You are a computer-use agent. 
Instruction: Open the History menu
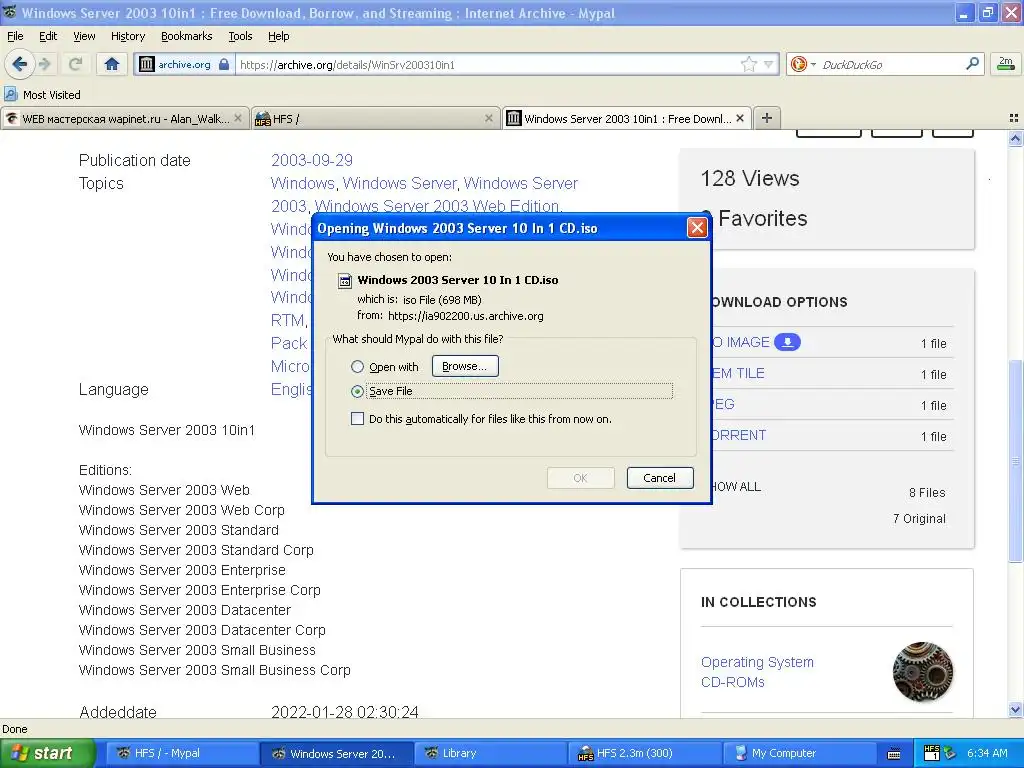tap(127, 36)
